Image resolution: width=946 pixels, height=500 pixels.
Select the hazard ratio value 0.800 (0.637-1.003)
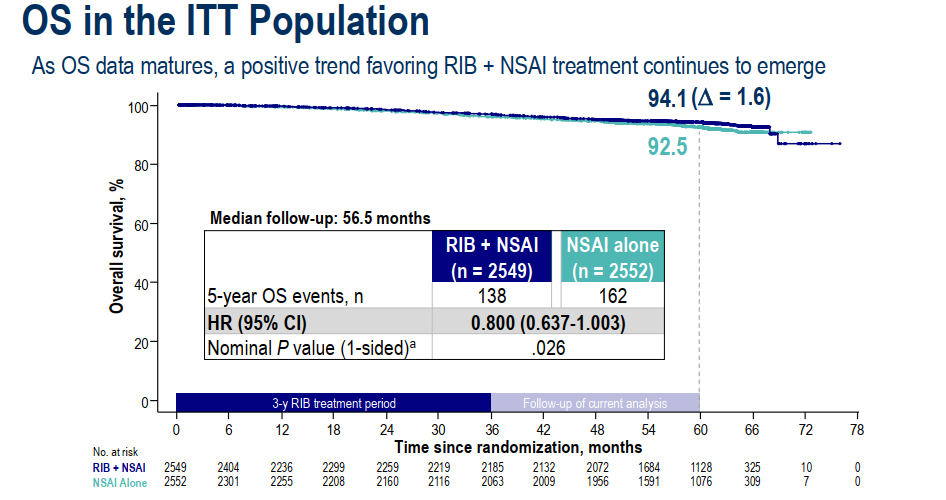tap(548, 322)
